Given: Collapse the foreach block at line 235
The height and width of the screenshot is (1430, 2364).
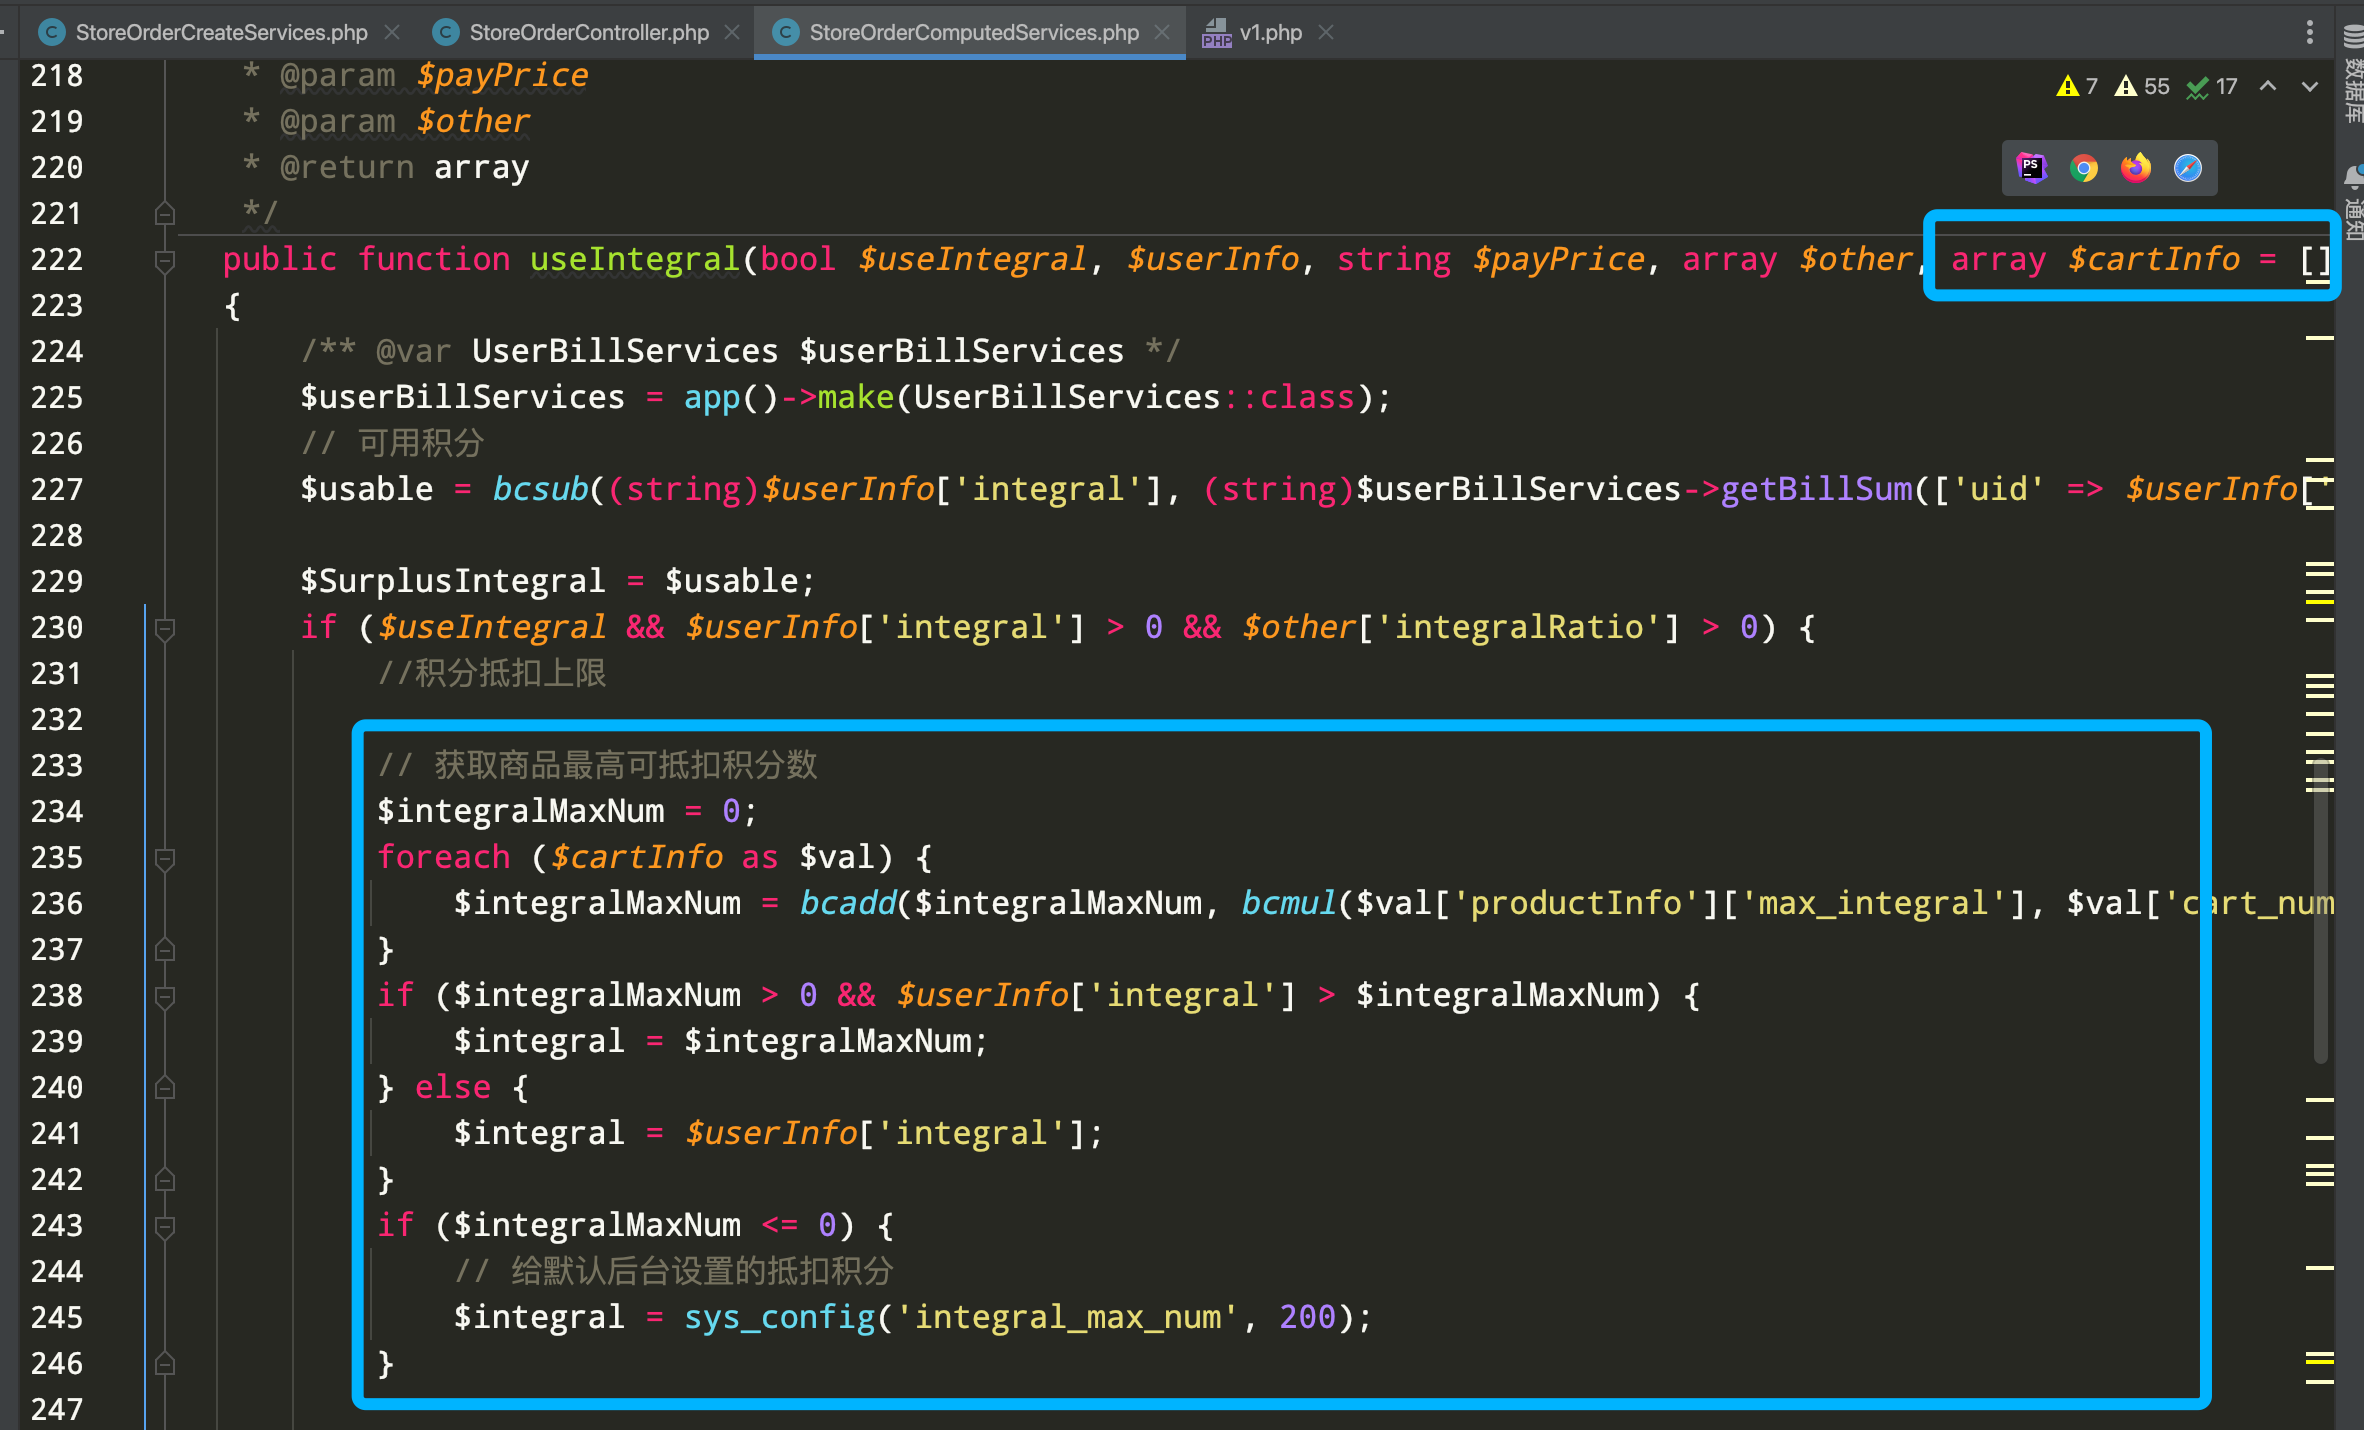Looking at the screenshot, I should pos(165,858).
